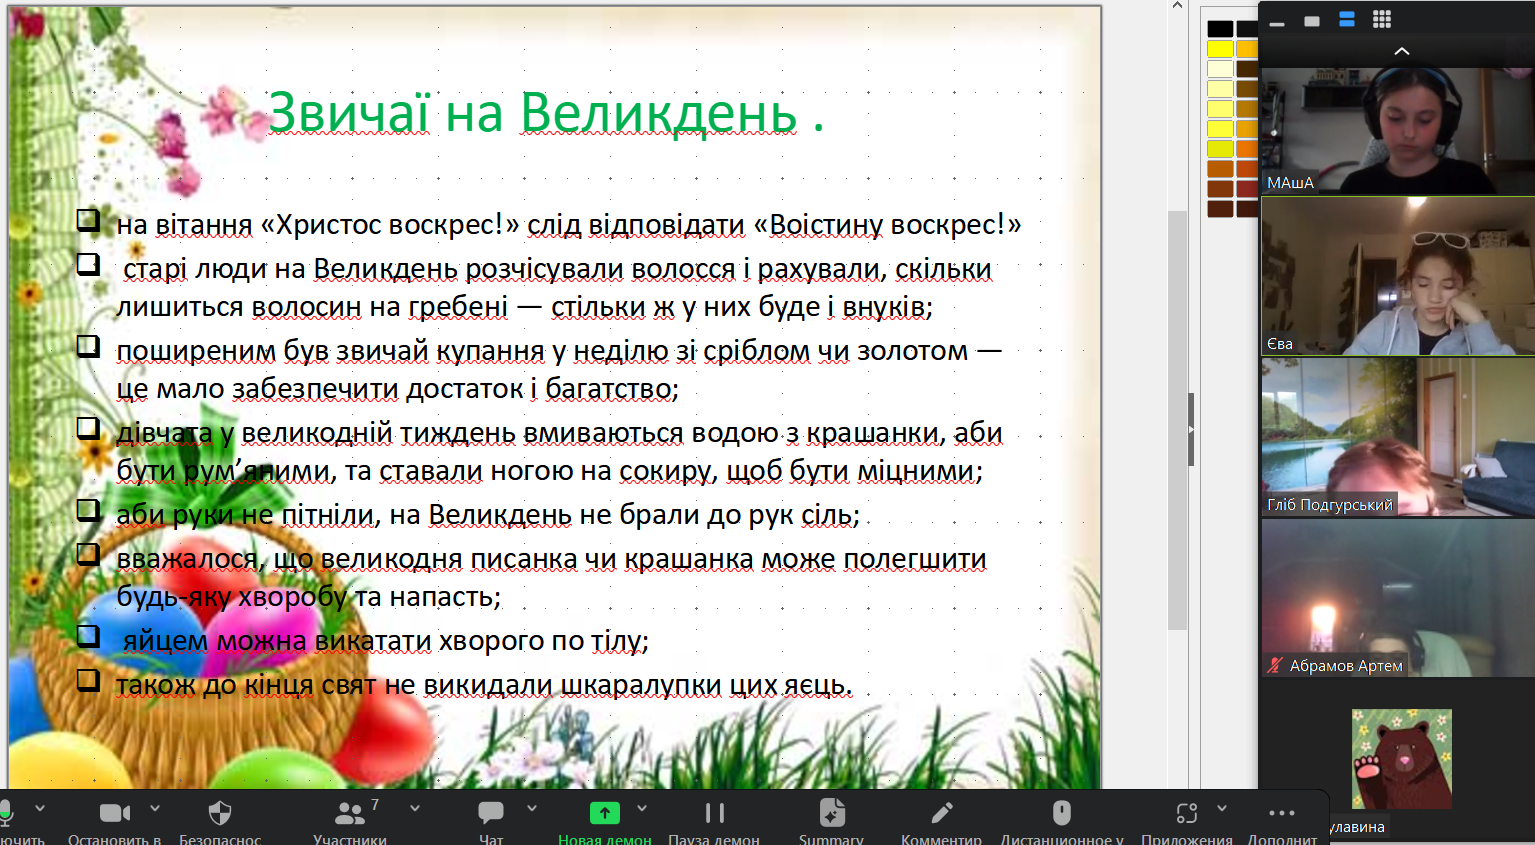Click participants count number 7
This screenshot has width=1535, height=845.
[x=375, y=804]
